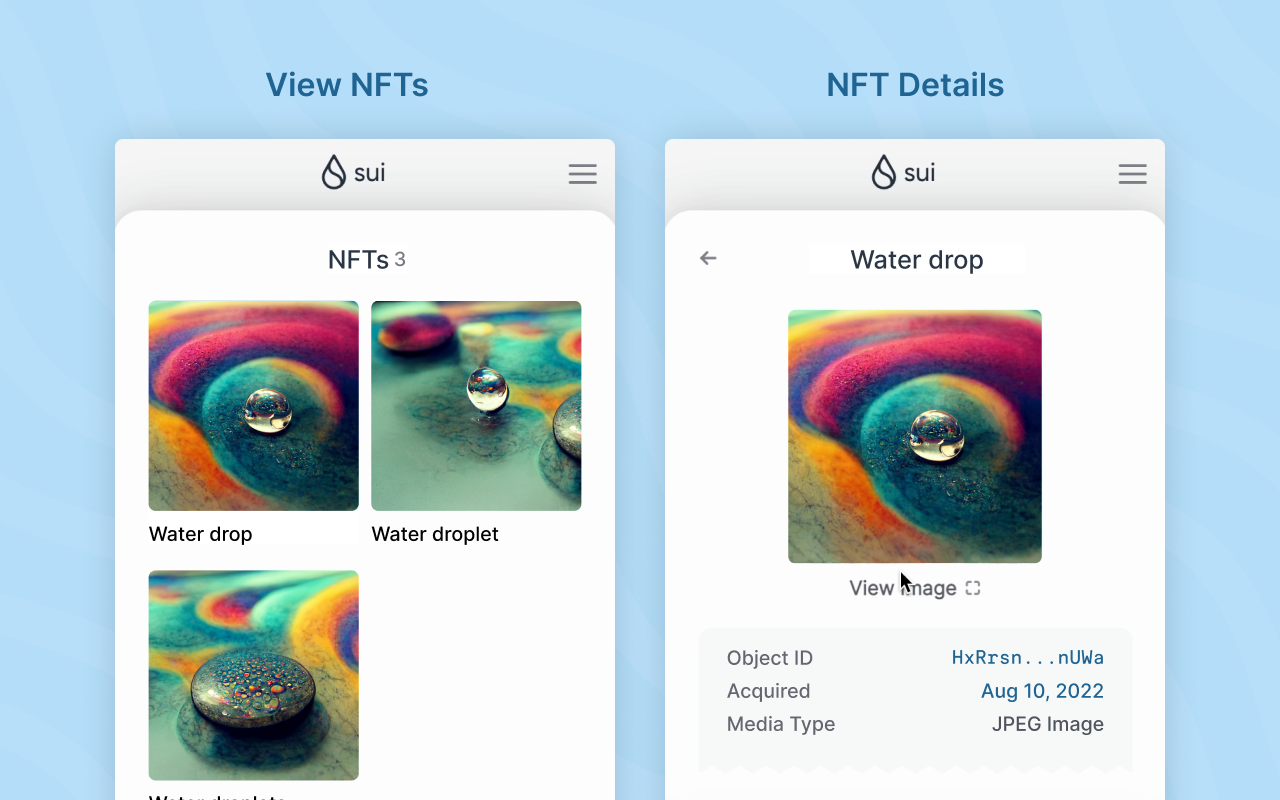
Task: Click the Water drop title in details
Action: point(917,260)
